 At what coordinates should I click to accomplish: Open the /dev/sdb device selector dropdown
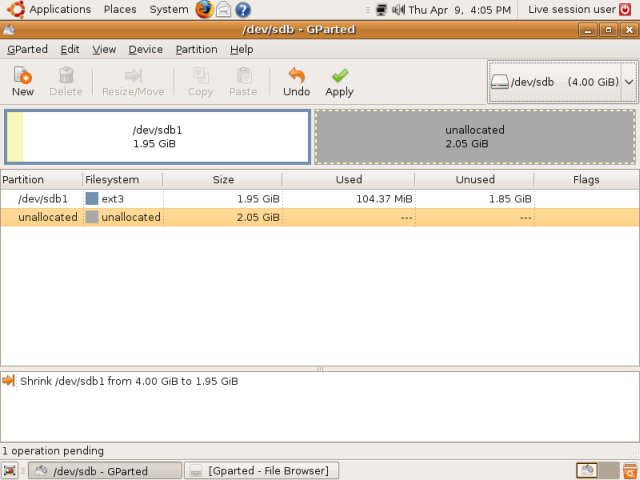(x=563, y=82)
